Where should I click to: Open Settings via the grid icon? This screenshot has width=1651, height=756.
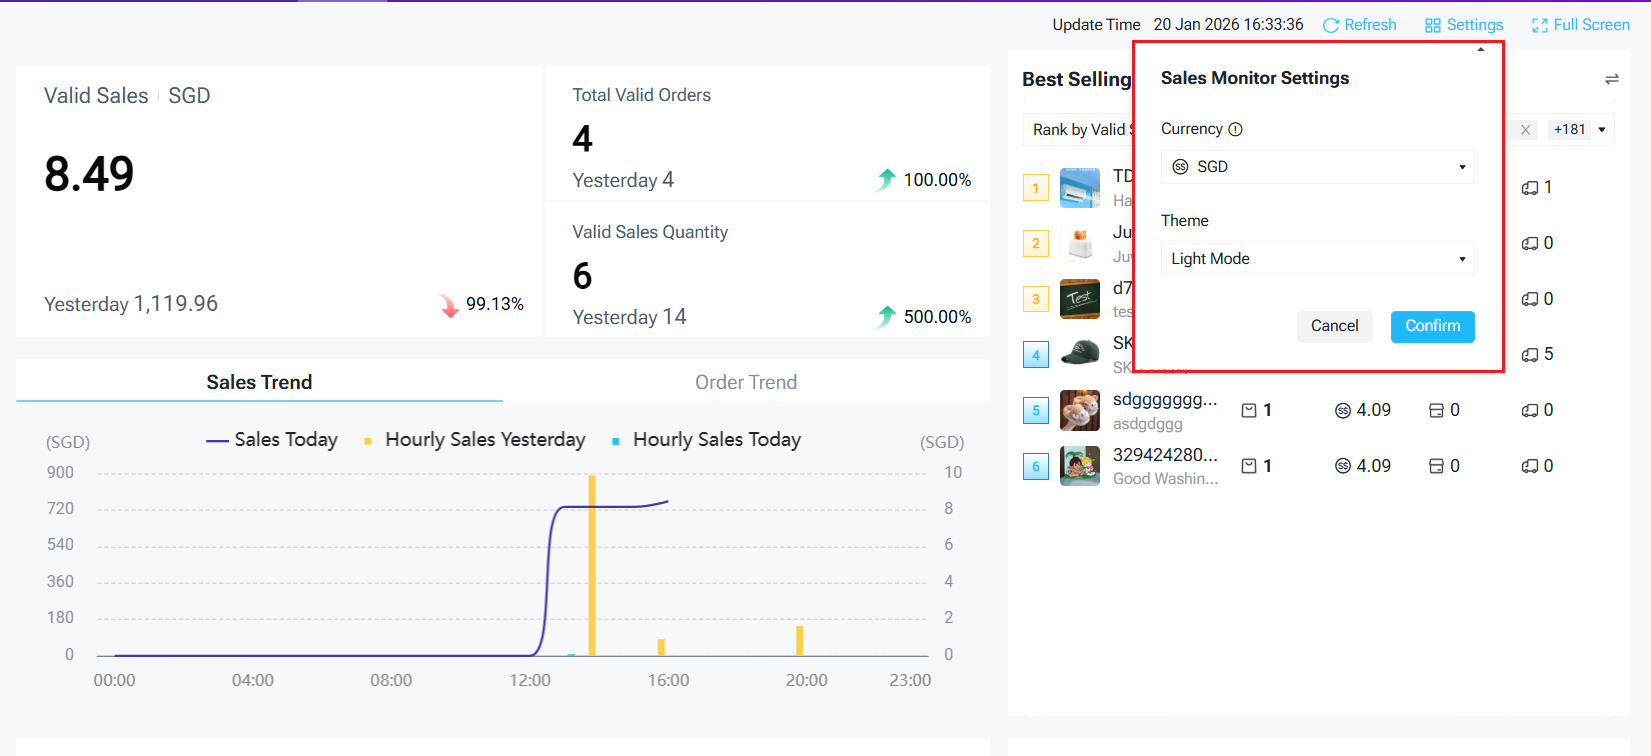pyautogui.click(x=1433, y=25)
